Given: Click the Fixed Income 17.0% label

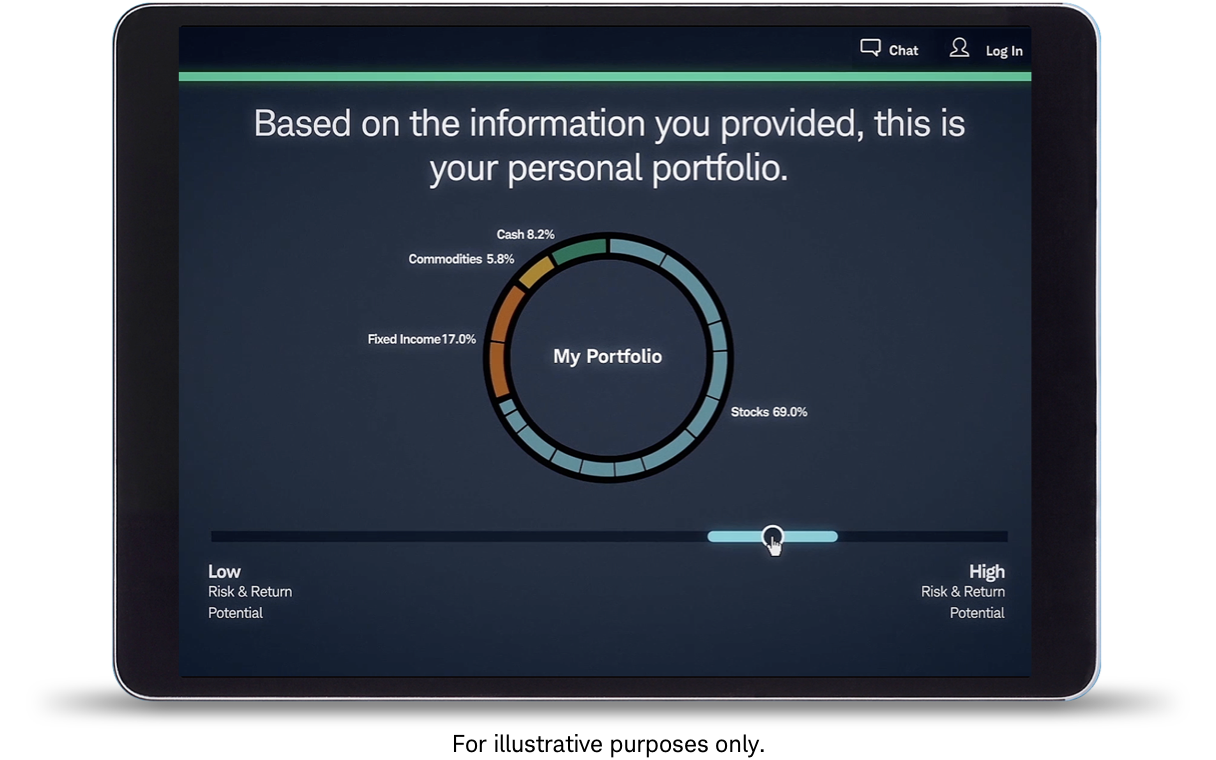Looking at the screenshot, I should (421, 339).
